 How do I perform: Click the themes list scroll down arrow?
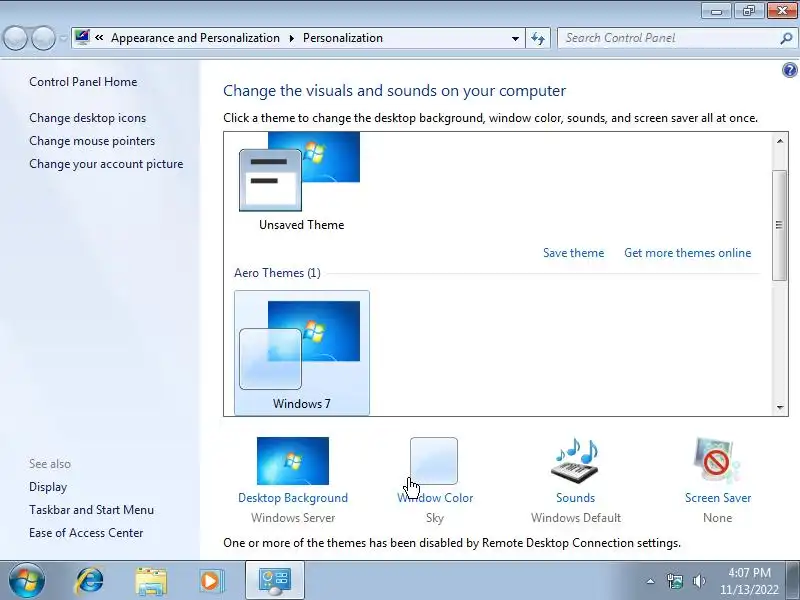[x=780, y=407]
